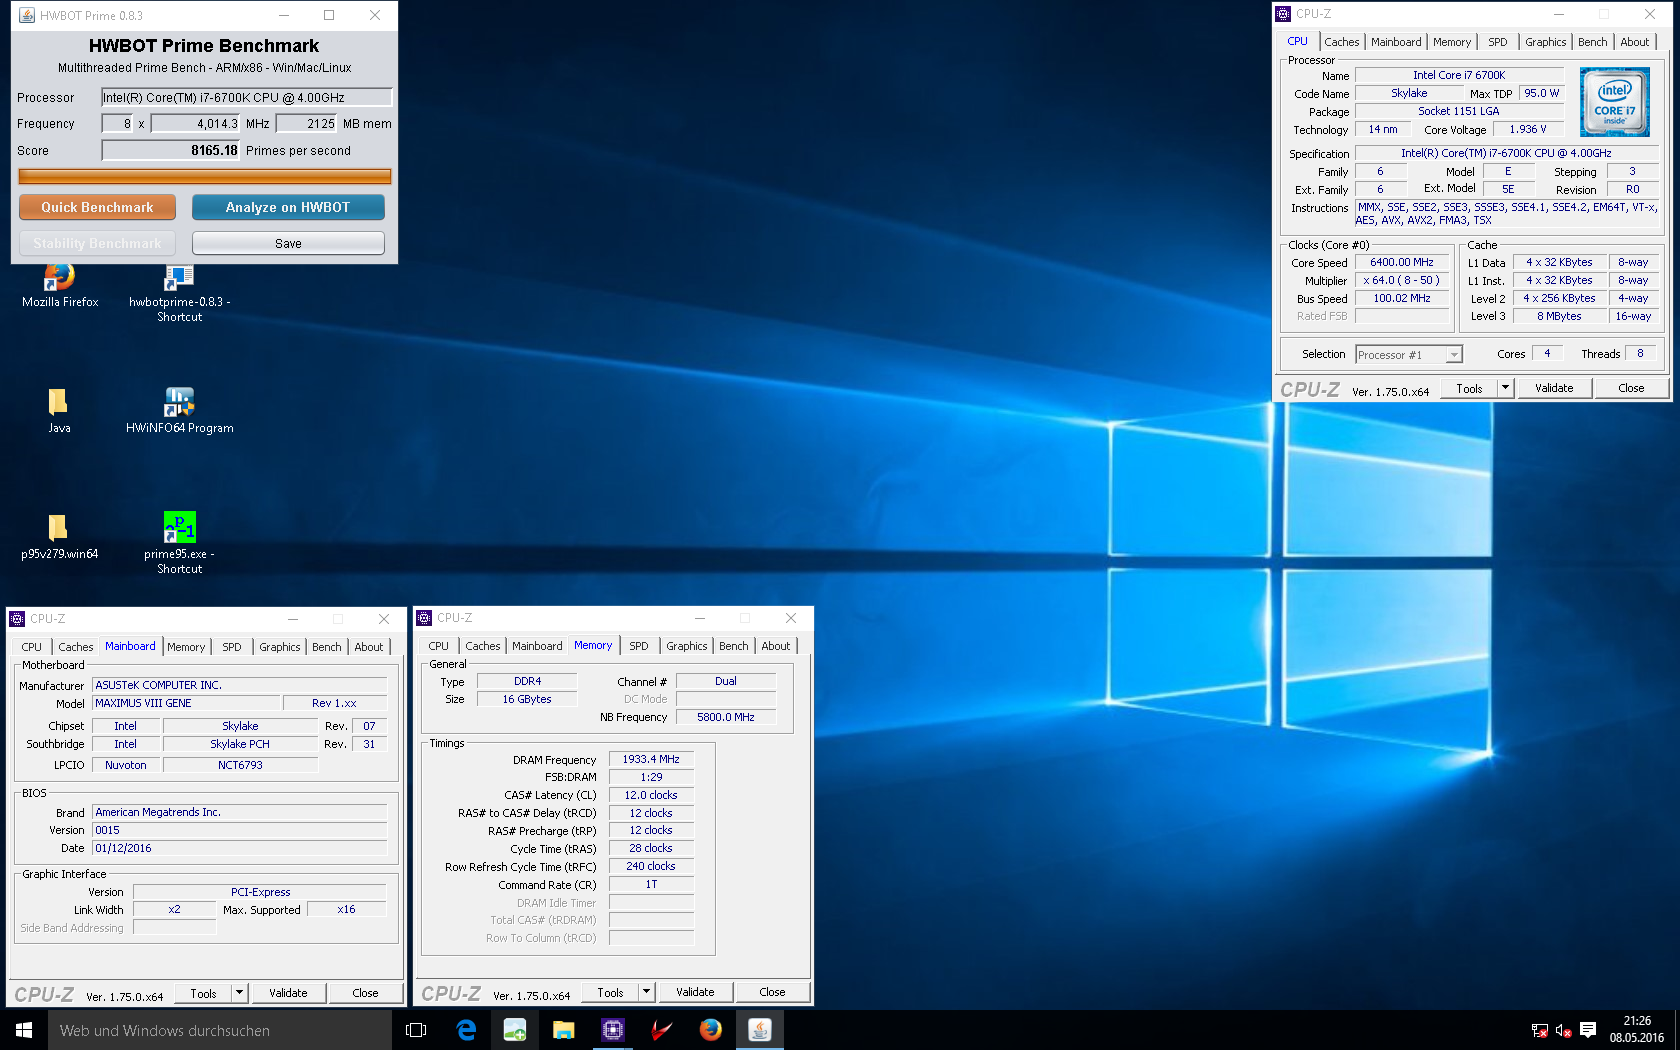Switch to Java HWBOT Prime taskbar icon

[760, 1030]
